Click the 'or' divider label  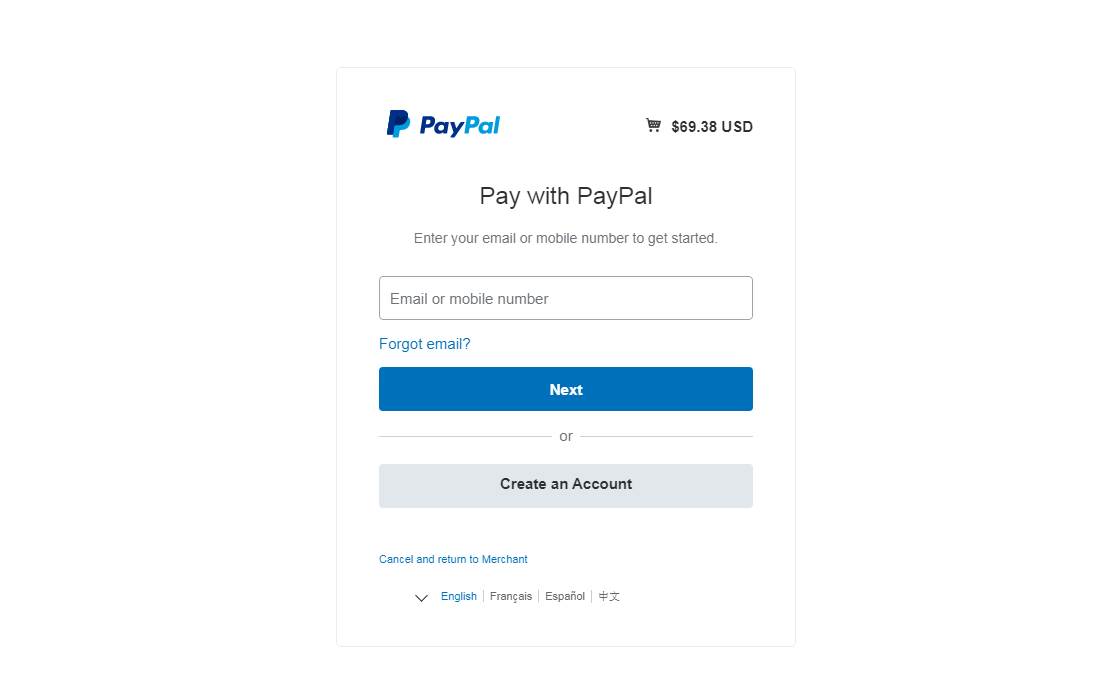tap(566, 436)
